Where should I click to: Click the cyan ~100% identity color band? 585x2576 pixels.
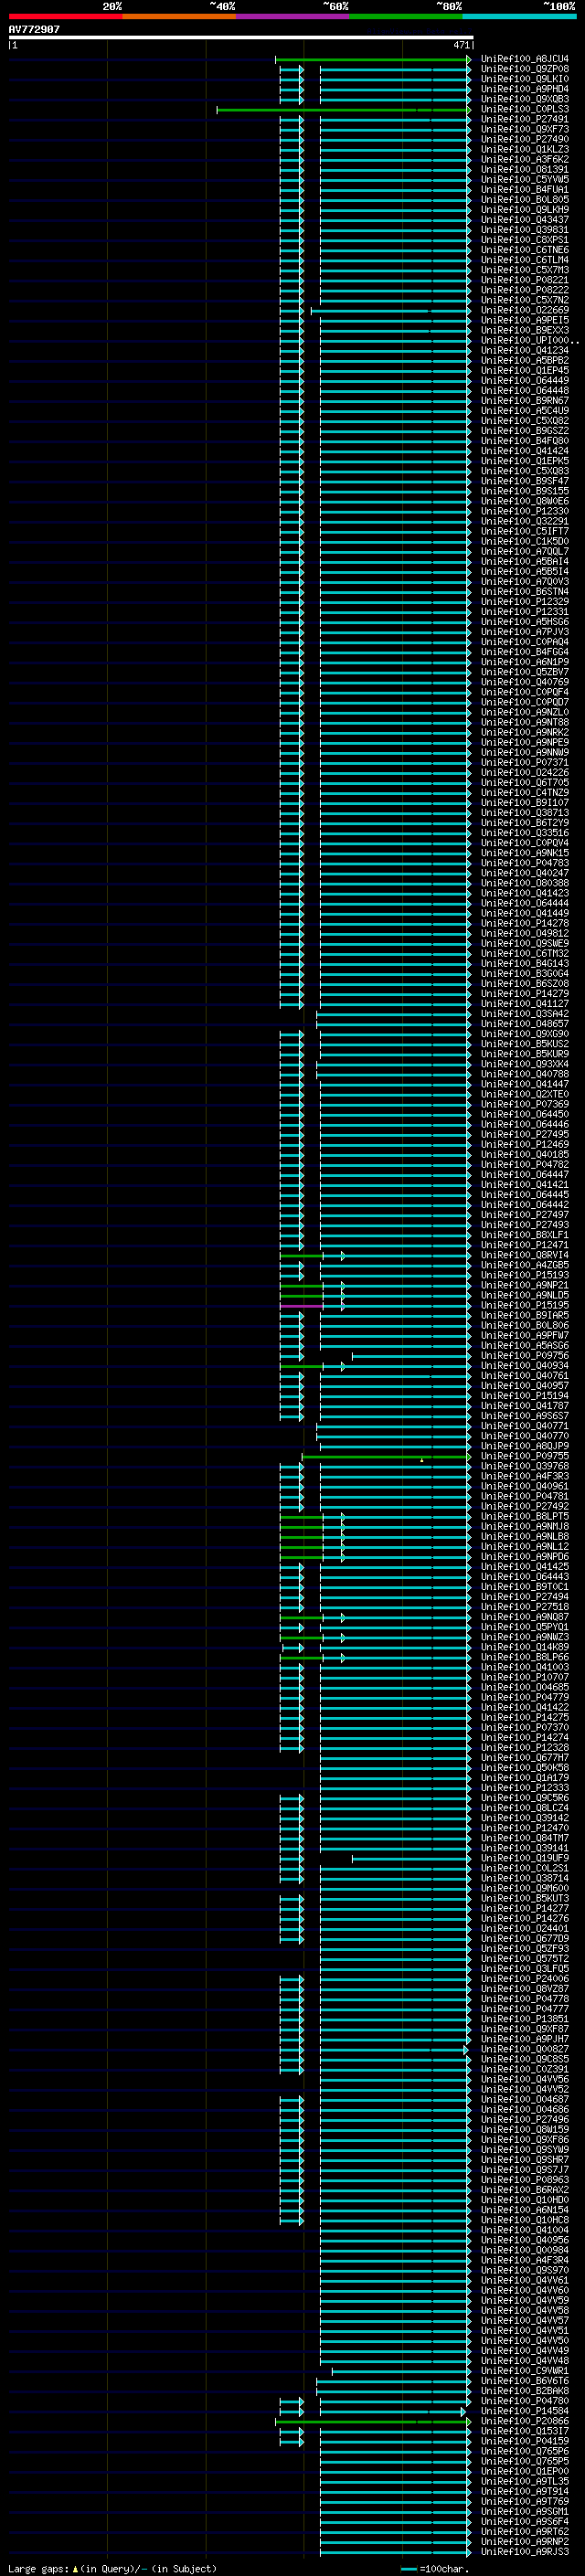tap(519, 17)
